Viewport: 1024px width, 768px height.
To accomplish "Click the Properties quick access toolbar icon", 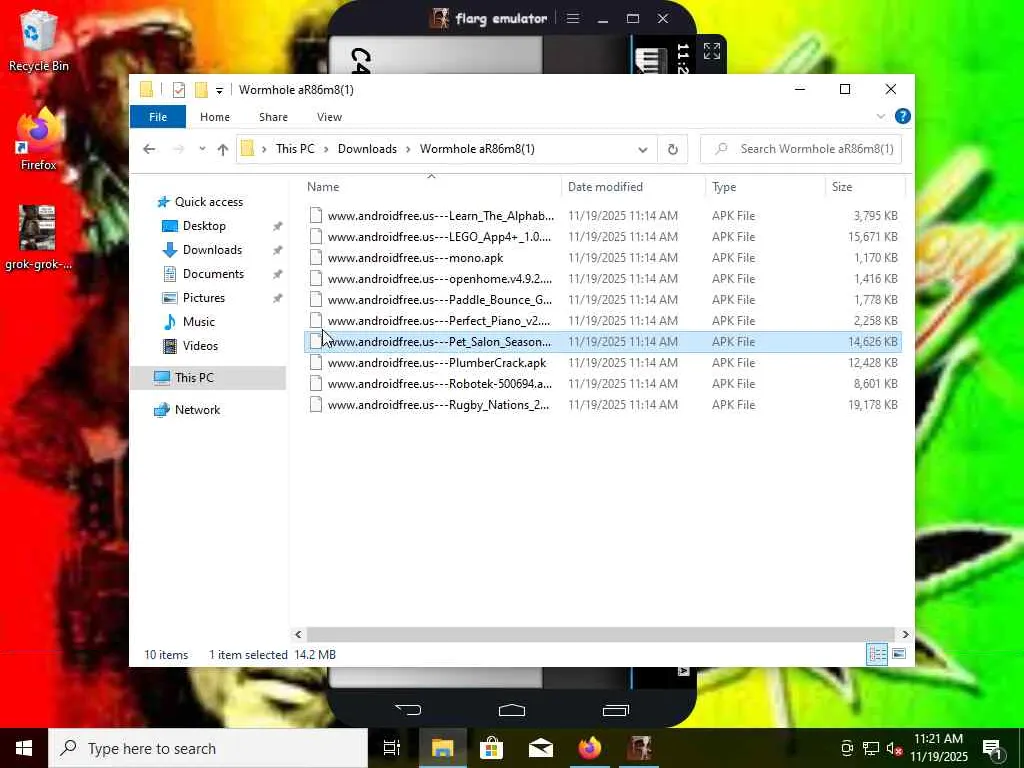I will click(x=178, y=89).
